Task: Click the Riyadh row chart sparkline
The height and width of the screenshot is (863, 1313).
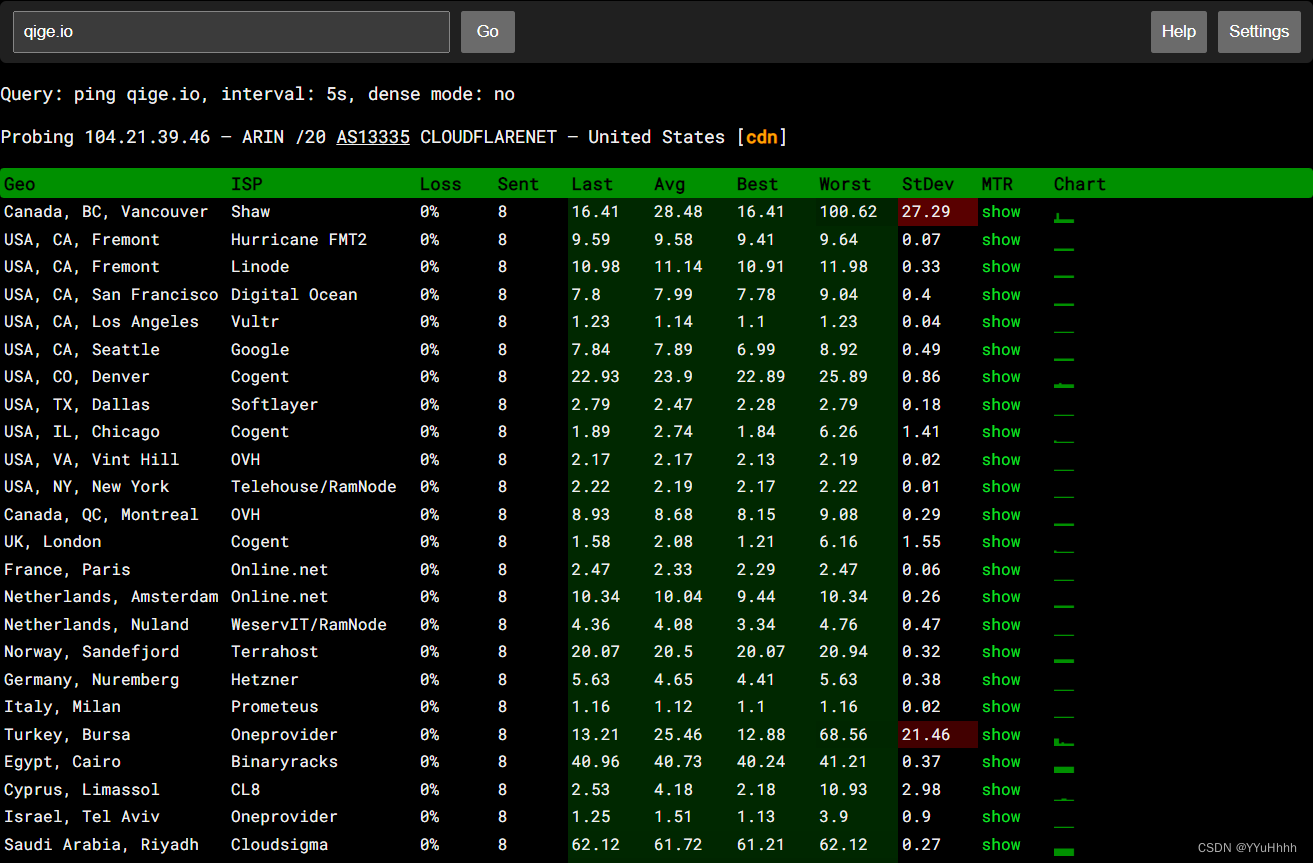Action: [x=1064, y=851]
